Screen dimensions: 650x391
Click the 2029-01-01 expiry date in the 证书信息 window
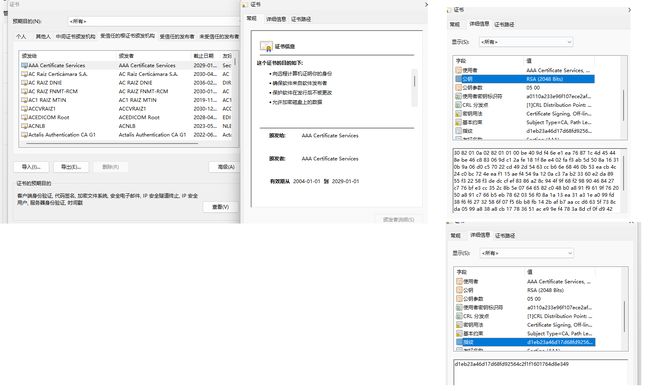[x=345, y=182]
